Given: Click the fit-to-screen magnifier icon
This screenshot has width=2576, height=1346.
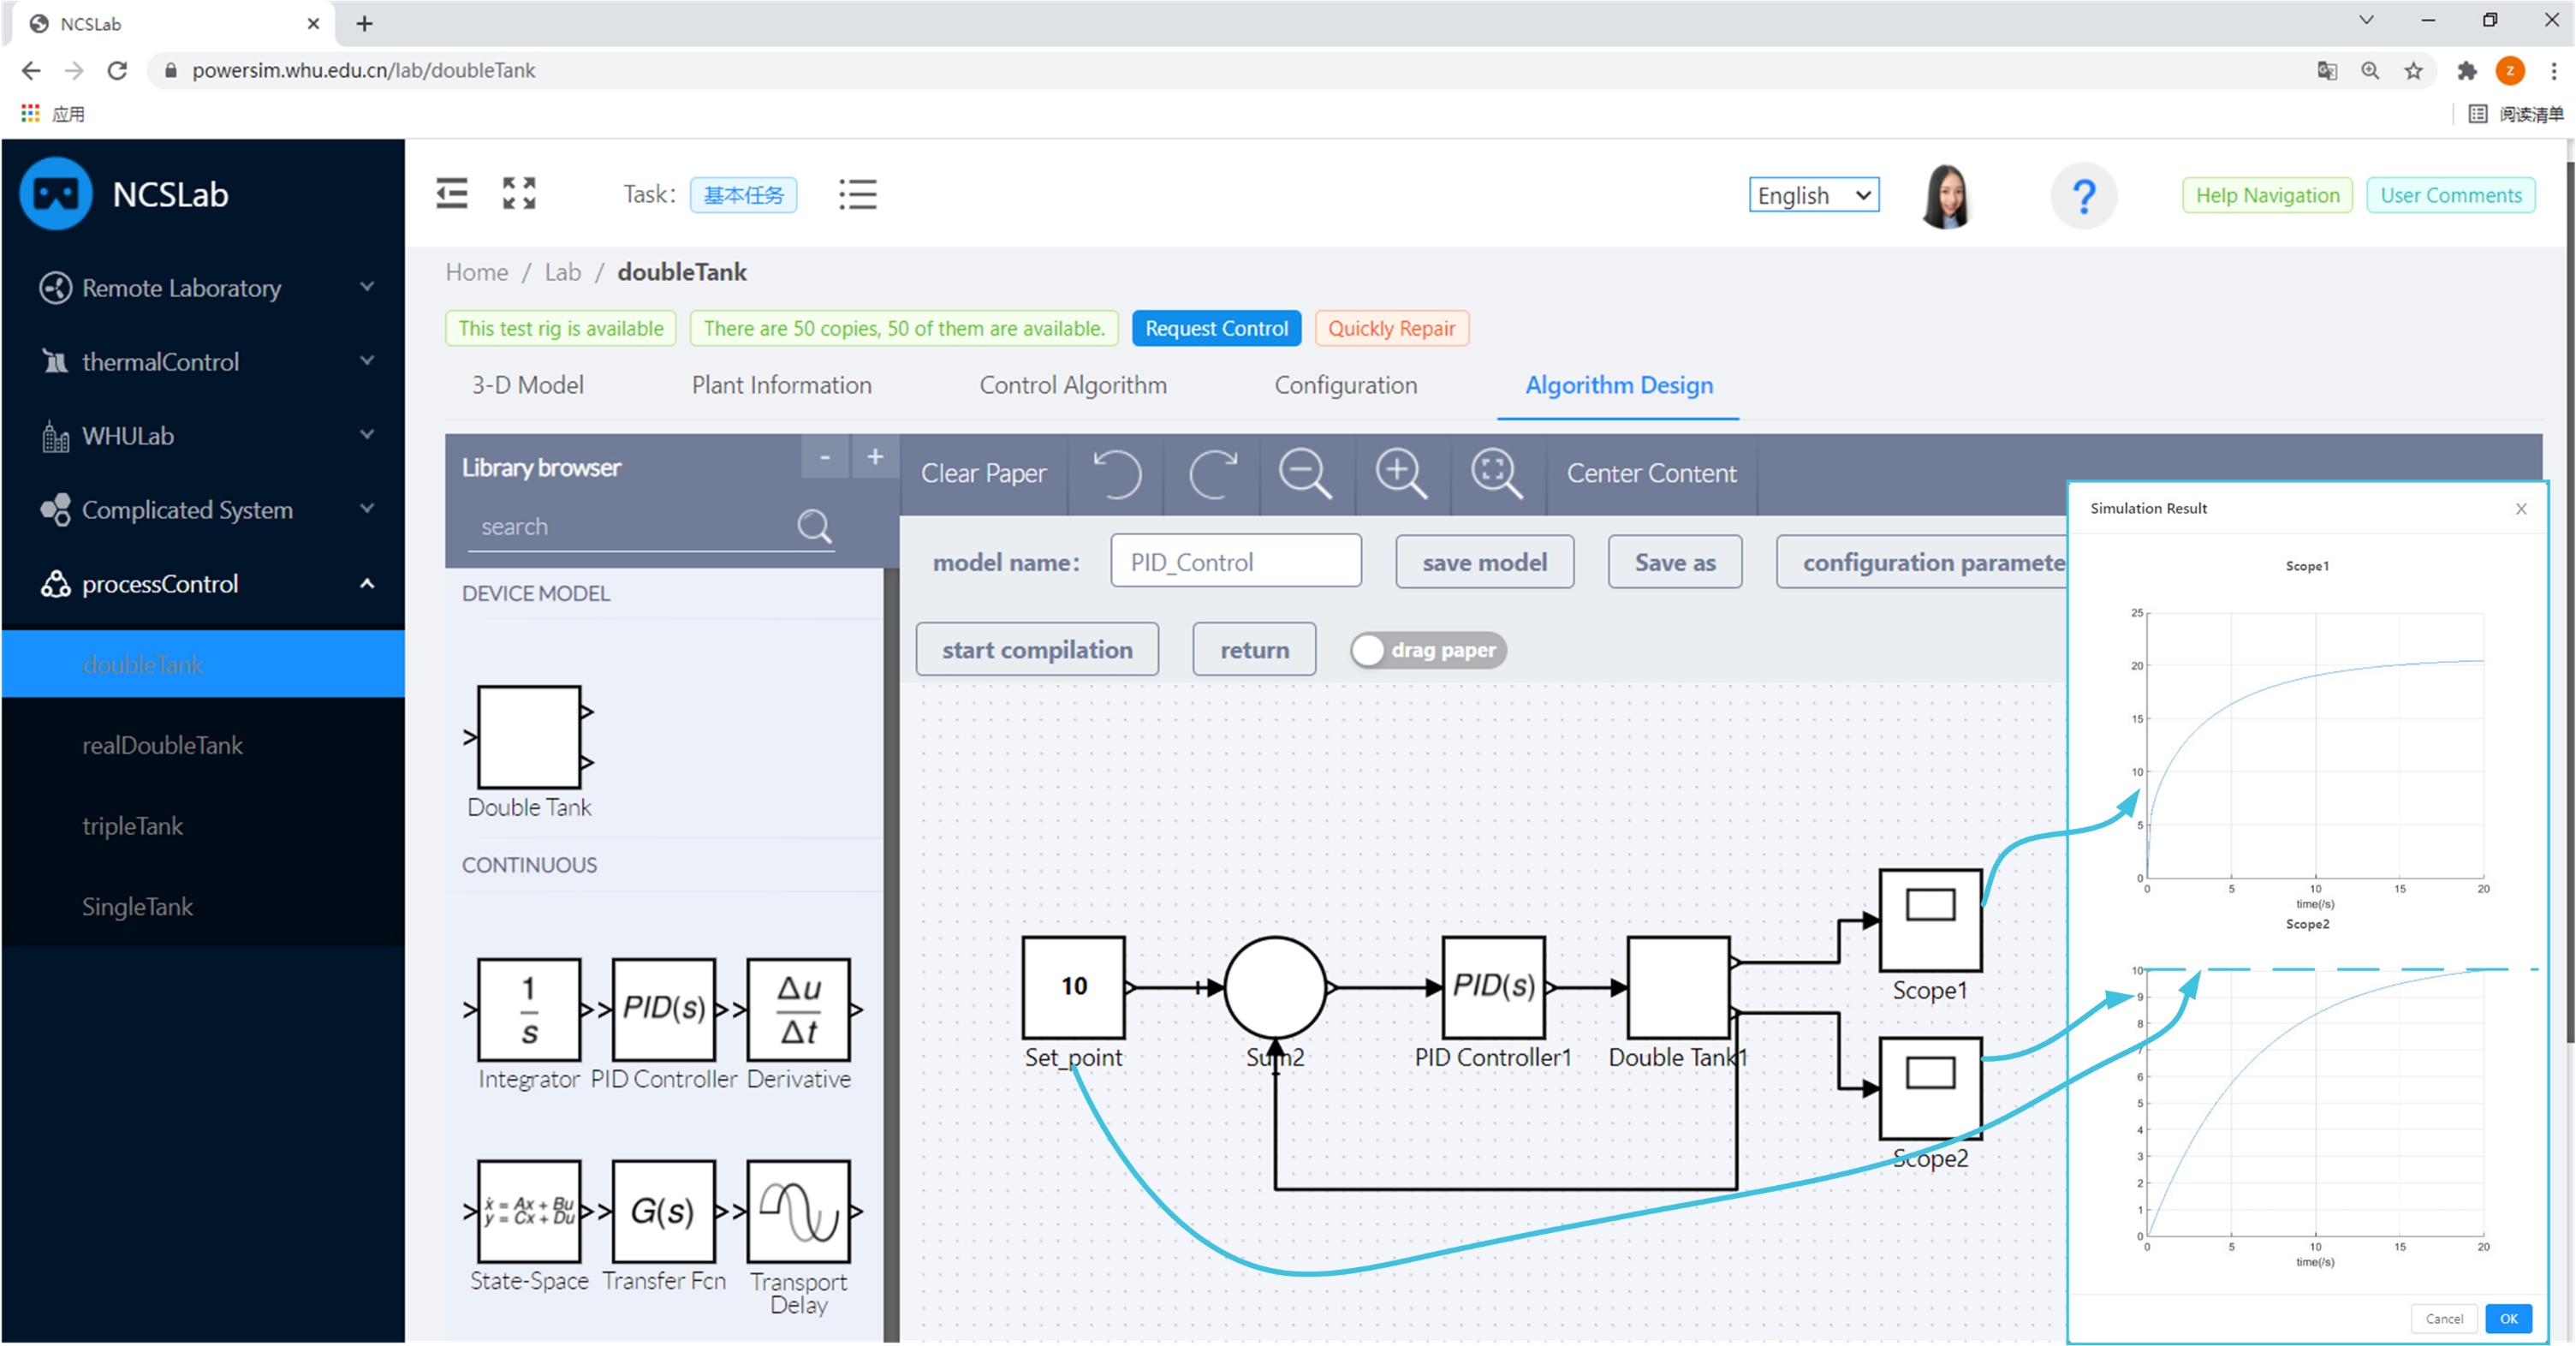Looking at the screenshot, I should click(1496, 473).
